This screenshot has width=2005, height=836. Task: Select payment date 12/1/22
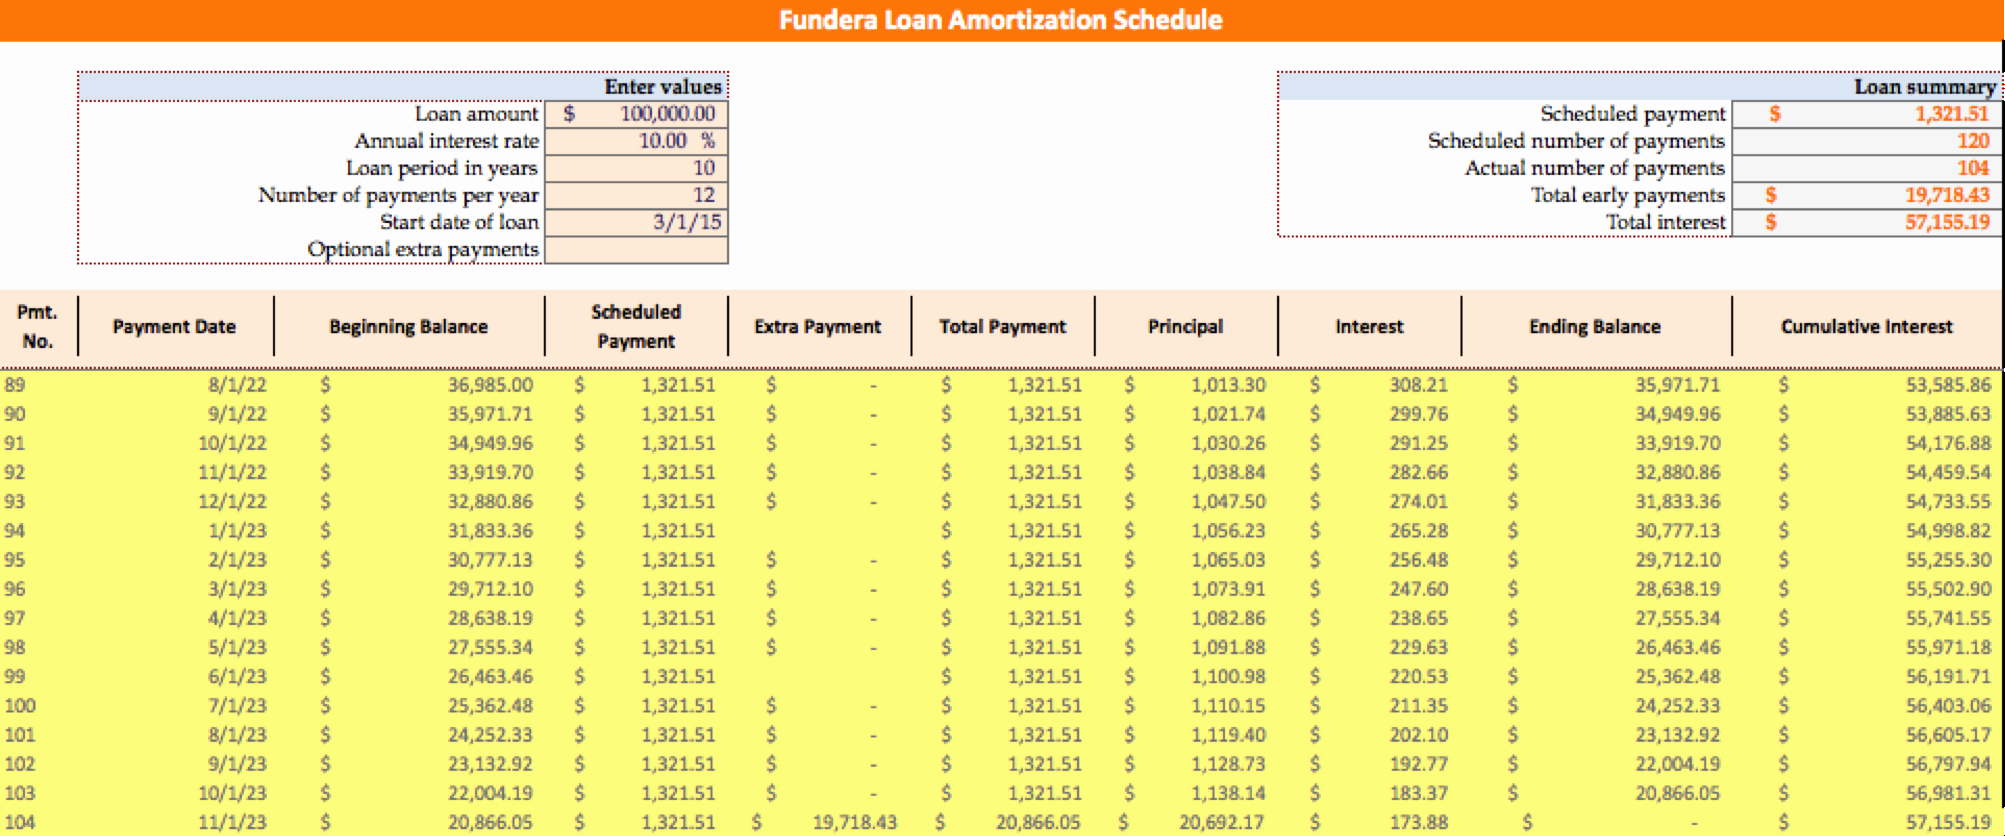(x=232, y=501)
